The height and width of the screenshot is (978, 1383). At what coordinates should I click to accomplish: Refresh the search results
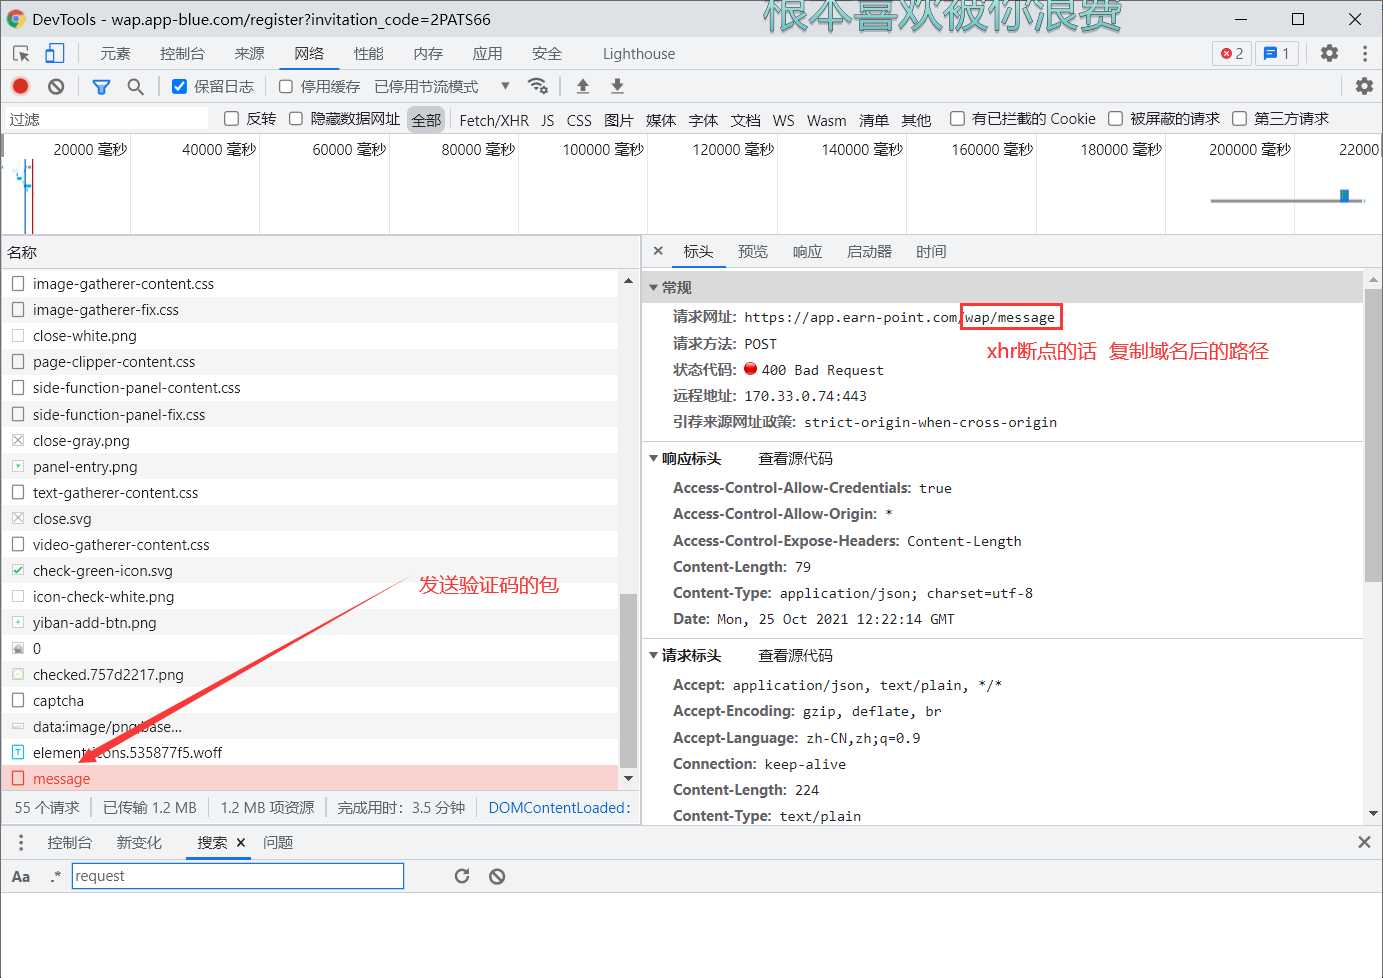pyautogui.click(x=461, y=876)
